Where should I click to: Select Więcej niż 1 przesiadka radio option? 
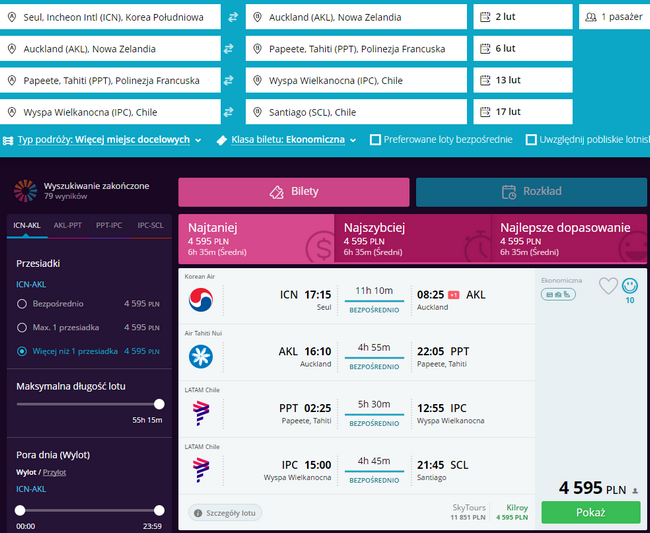point(22,351)
